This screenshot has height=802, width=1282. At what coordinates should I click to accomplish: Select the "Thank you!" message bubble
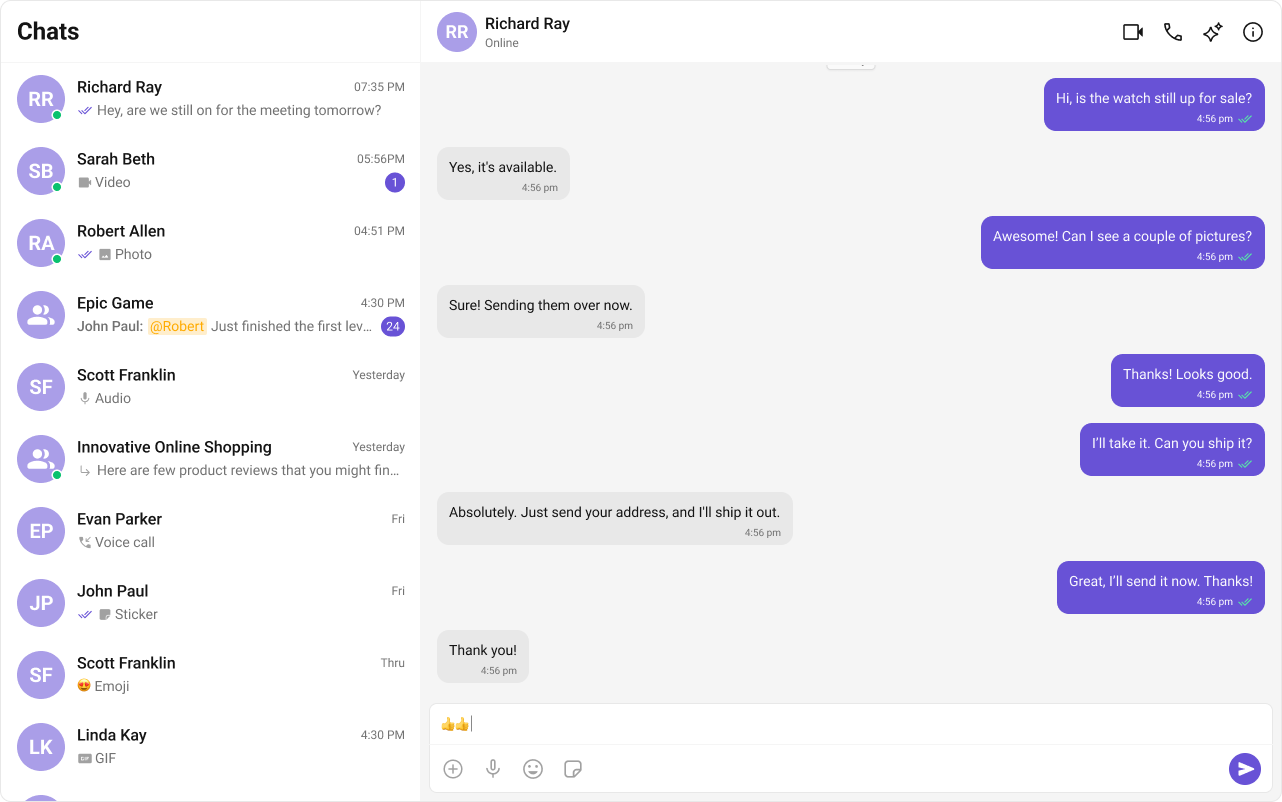[x=483, y=658]
